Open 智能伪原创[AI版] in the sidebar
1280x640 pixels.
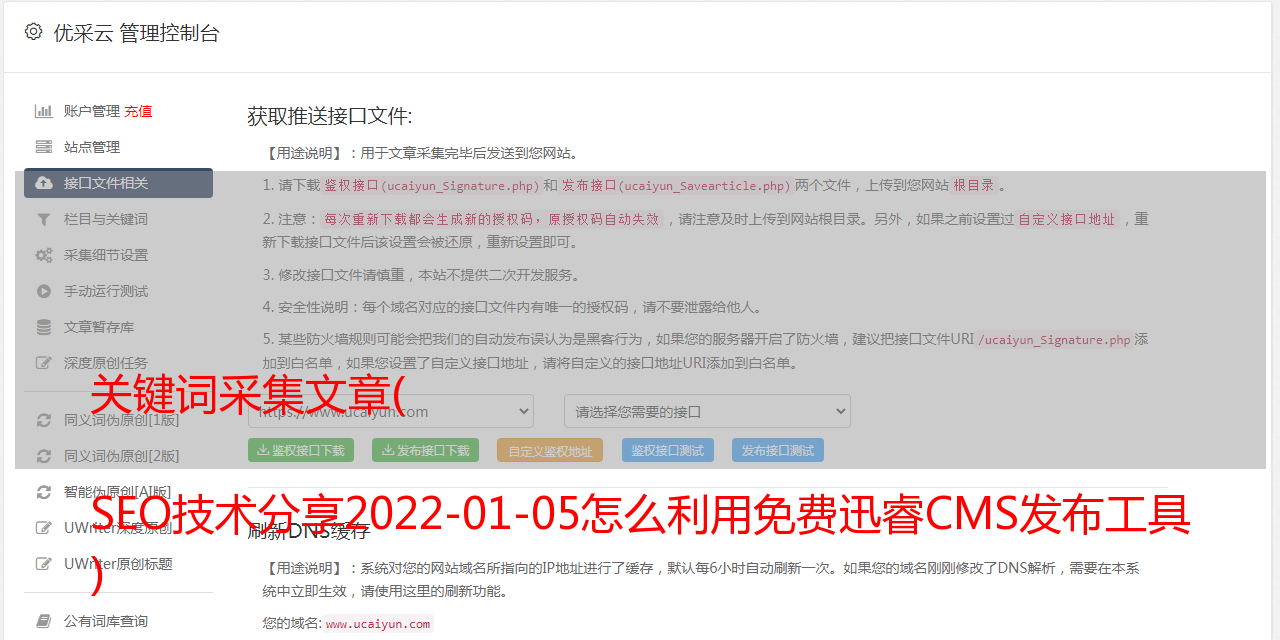point(118,492)
